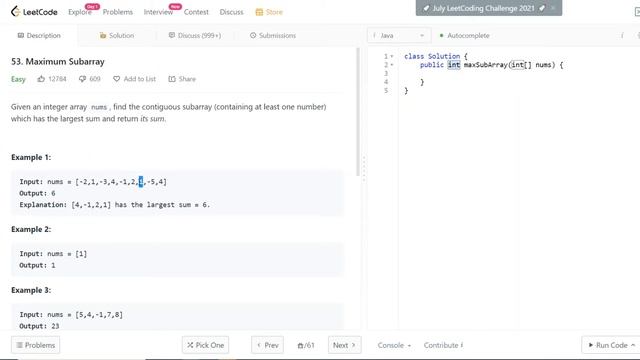
Task: Open the Interview menu item
Action: 158,12
